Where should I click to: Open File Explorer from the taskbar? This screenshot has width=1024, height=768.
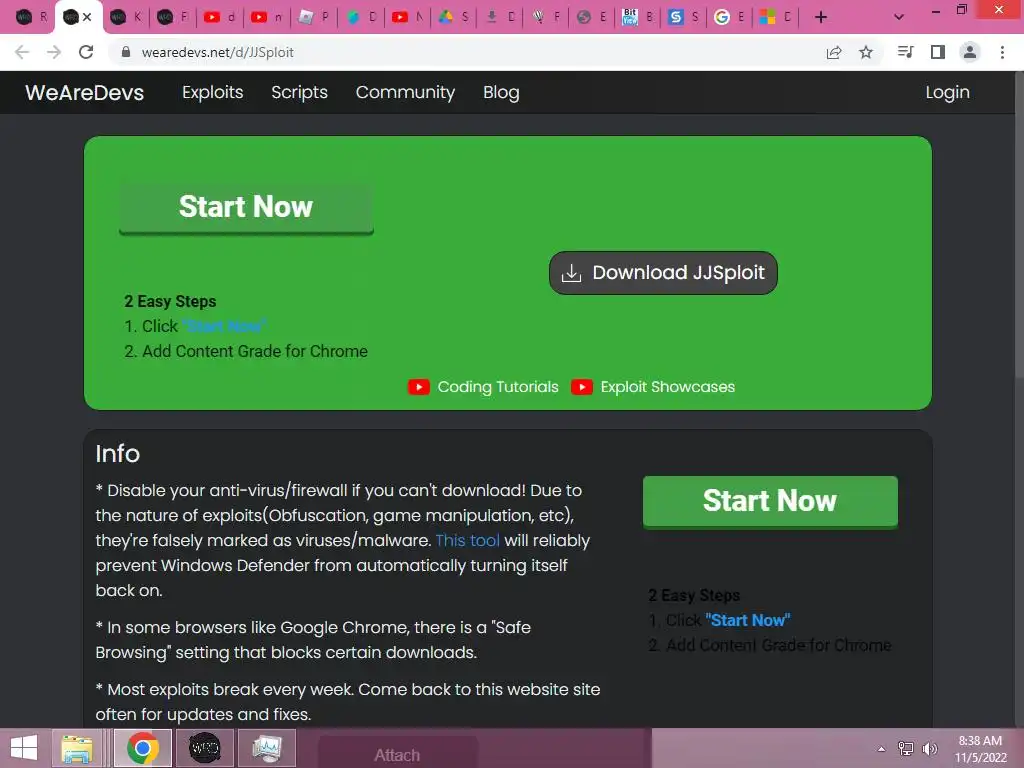[76, 748]
